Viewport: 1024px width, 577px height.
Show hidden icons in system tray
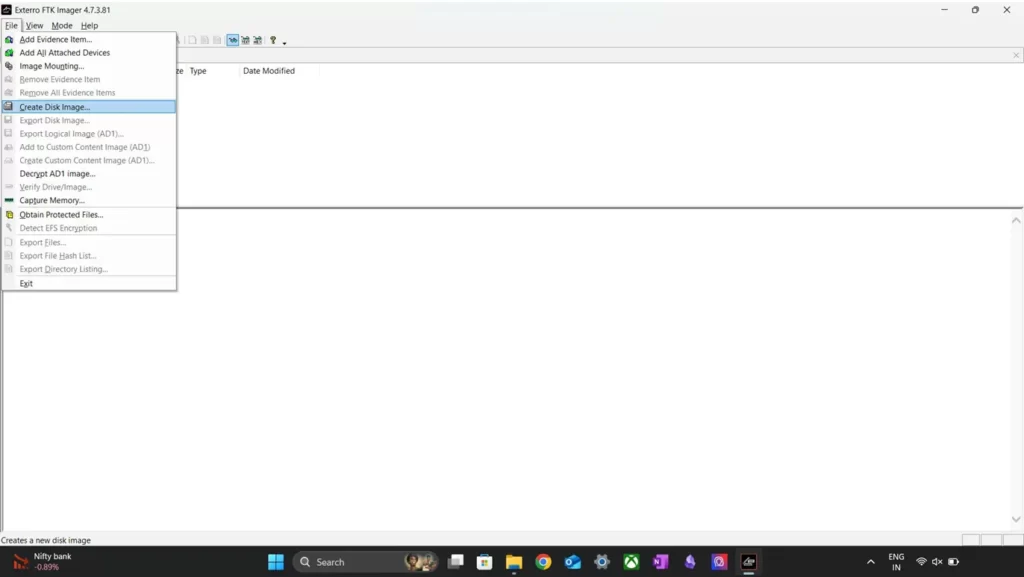pos(870,562)
